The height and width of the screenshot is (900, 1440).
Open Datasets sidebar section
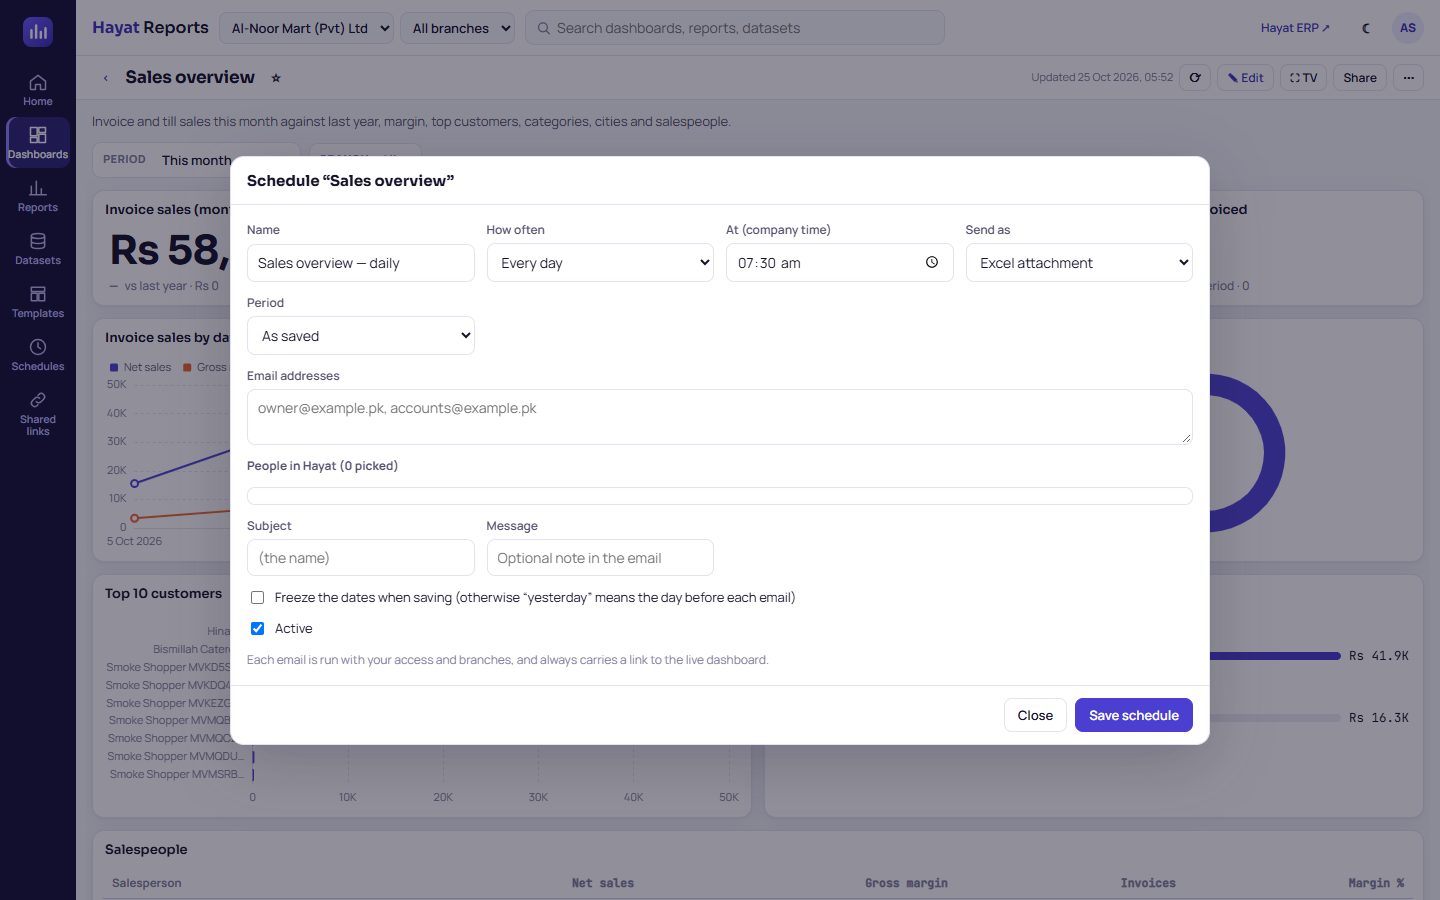(38, 249)
